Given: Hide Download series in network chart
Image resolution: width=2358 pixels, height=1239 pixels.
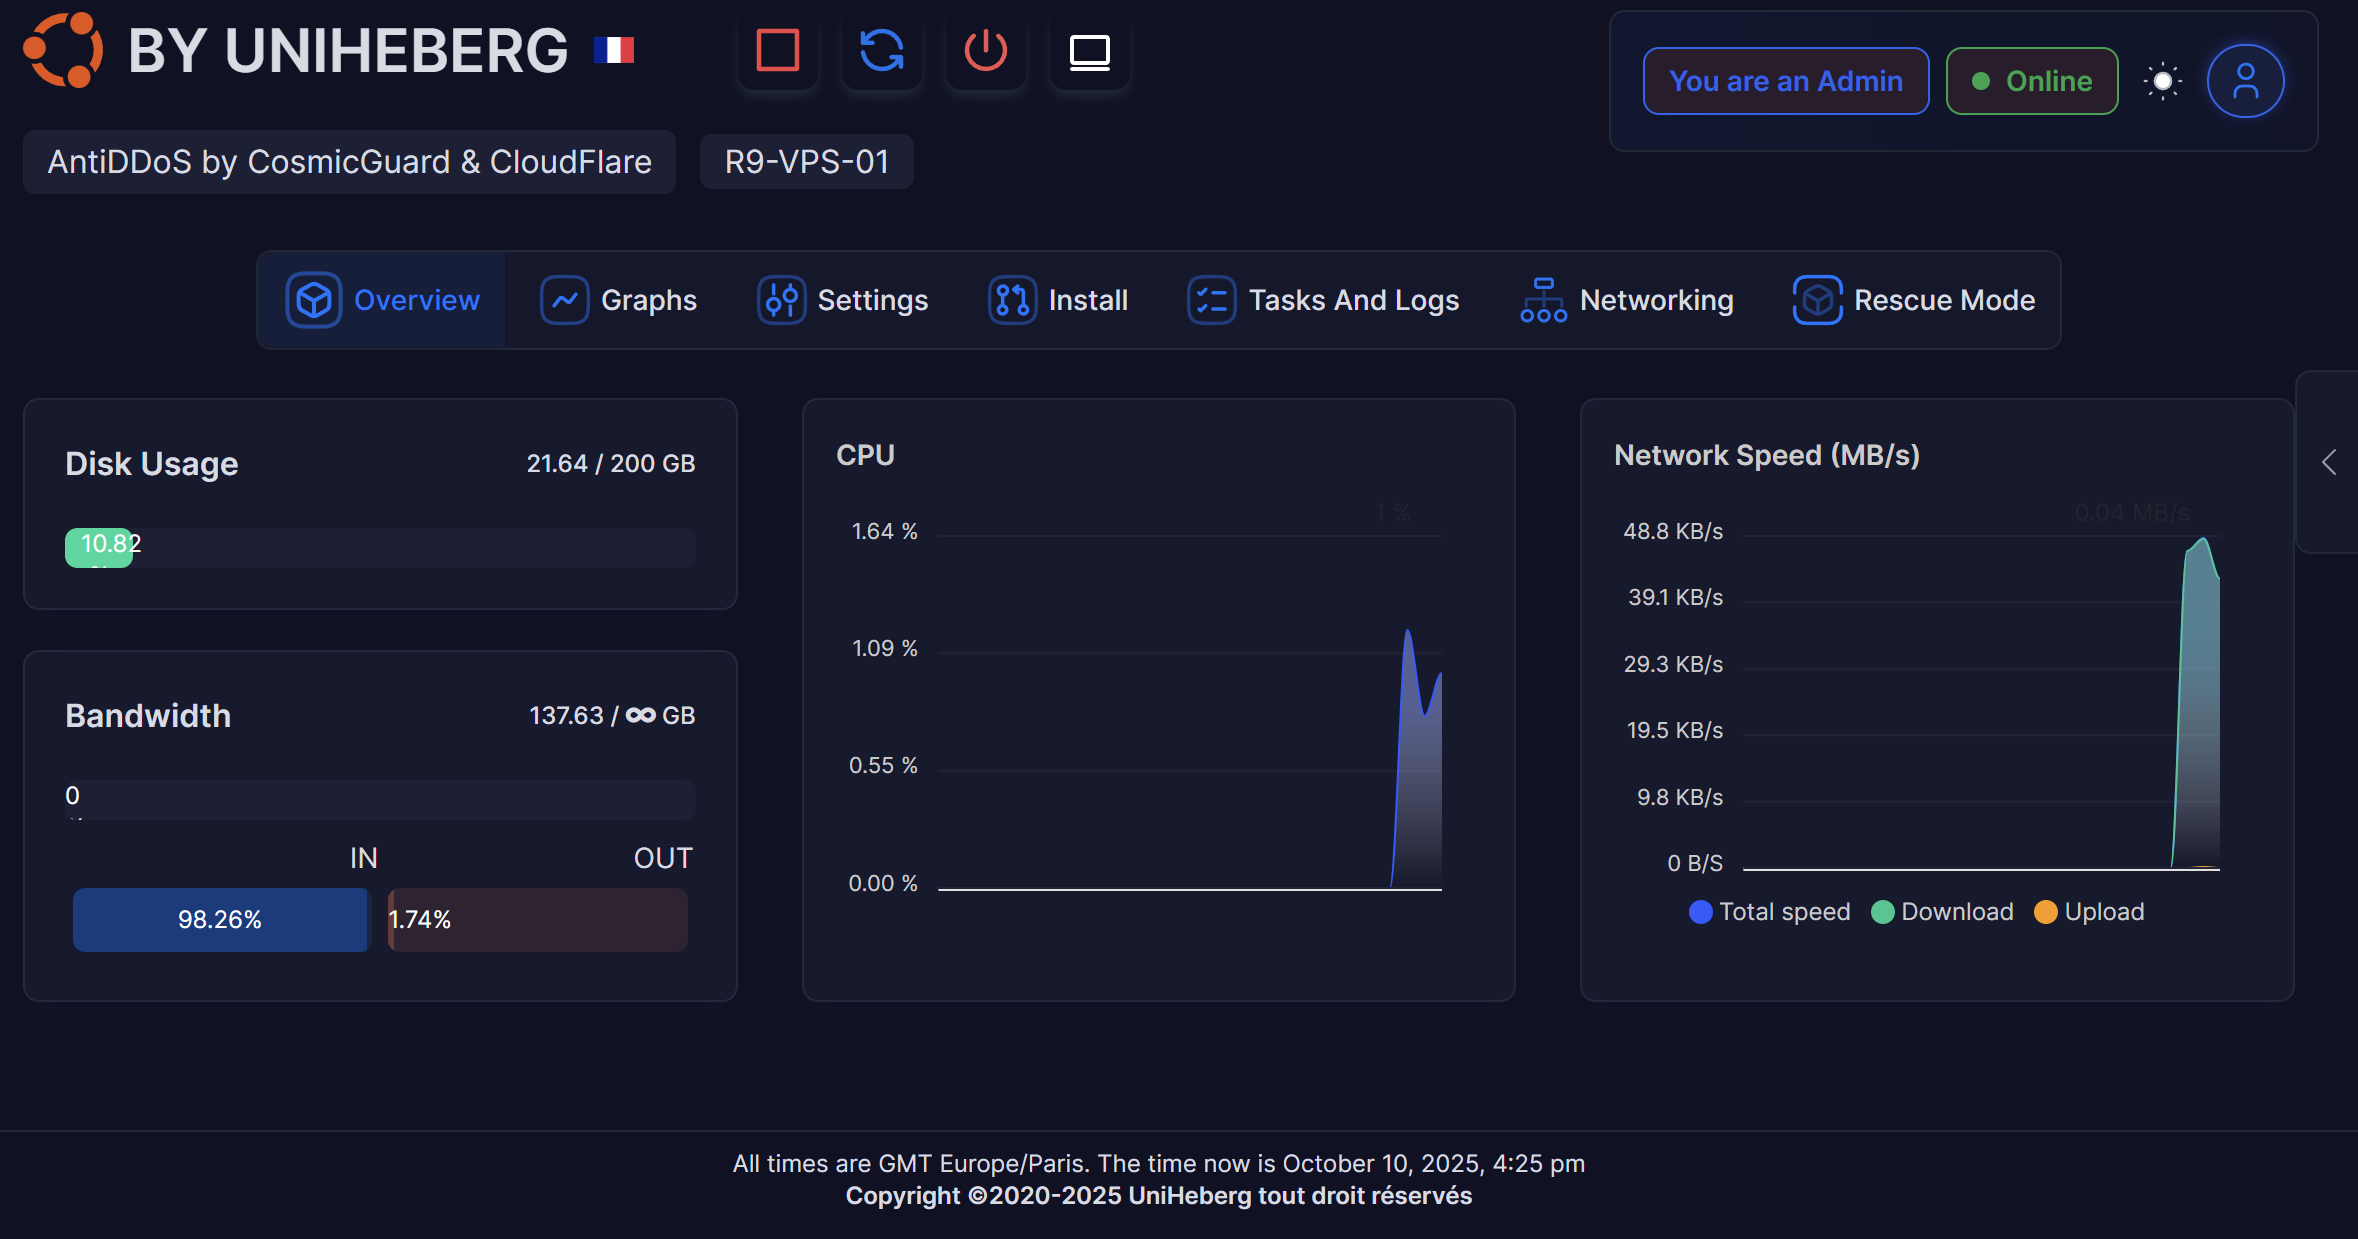Looking at the screenshot, I should (x=1942, y=912).
